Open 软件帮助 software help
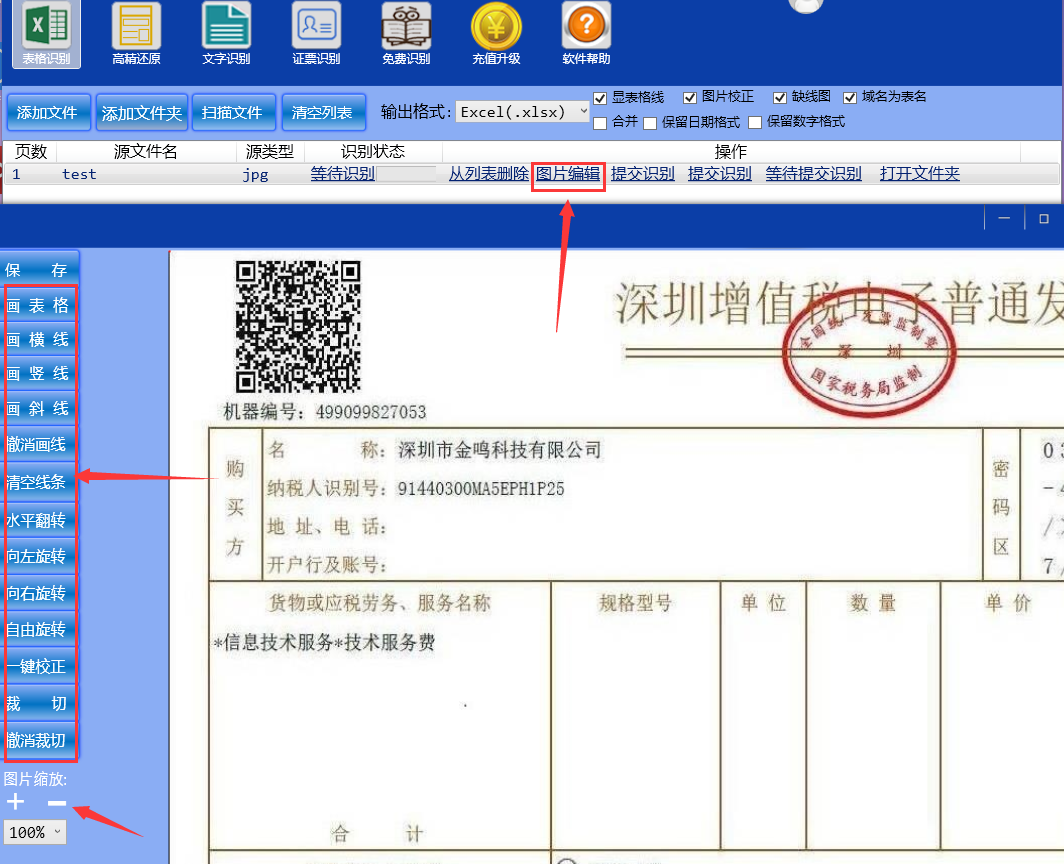1064x864 pixels. pos(586,33)
